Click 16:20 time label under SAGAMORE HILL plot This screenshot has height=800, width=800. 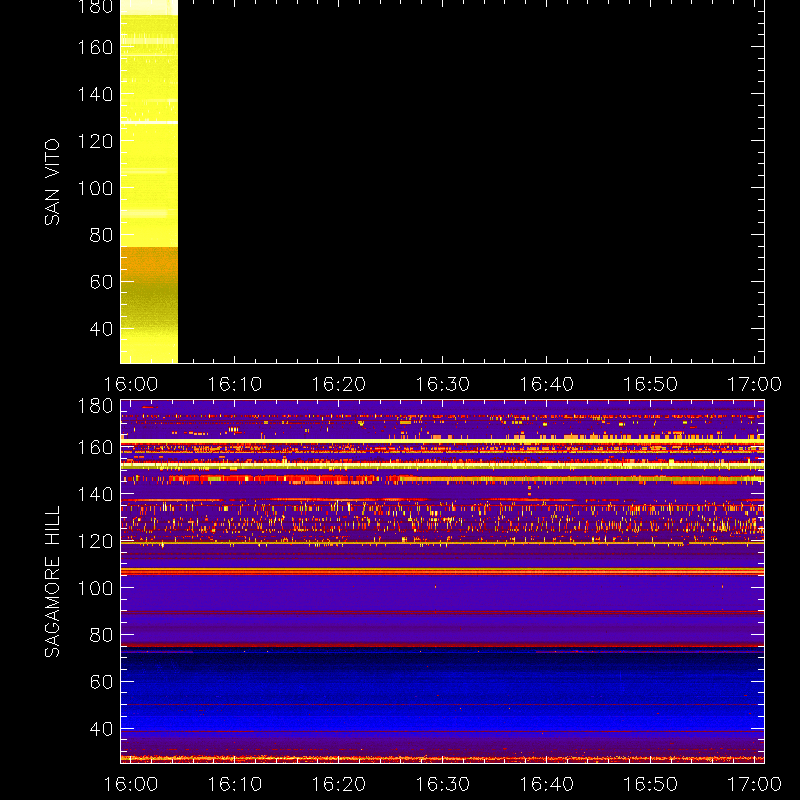[x=338, y=784]
